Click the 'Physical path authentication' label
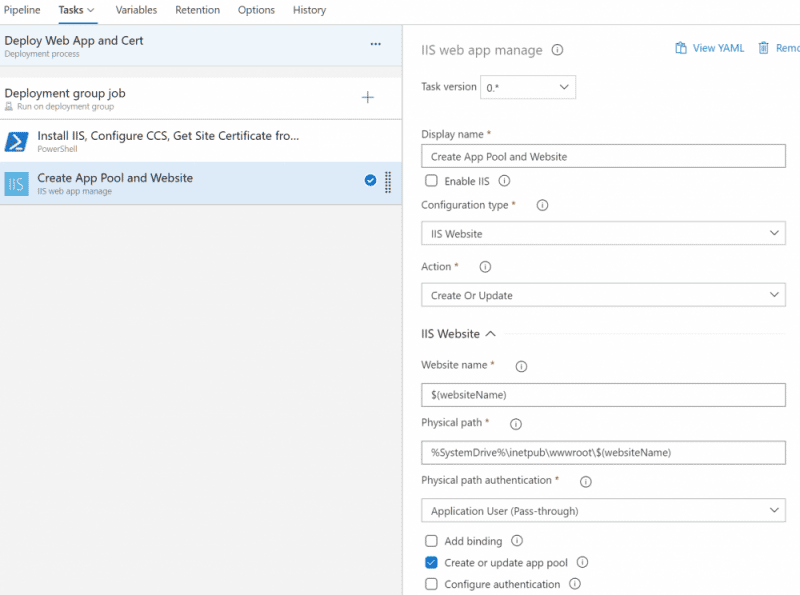 (486, 480)
